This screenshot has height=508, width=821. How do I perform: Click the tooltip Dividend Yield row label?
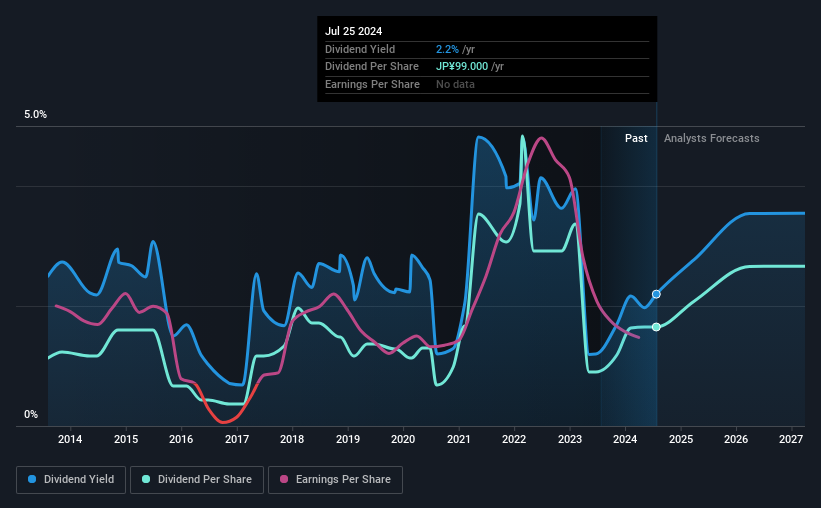click(x=360, y=49)
